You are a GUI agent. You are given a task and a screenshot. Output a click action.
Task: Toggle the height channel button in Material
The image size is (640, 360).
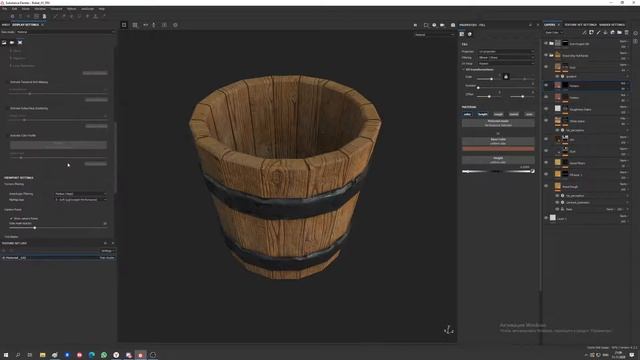click(x=483, y=114)
